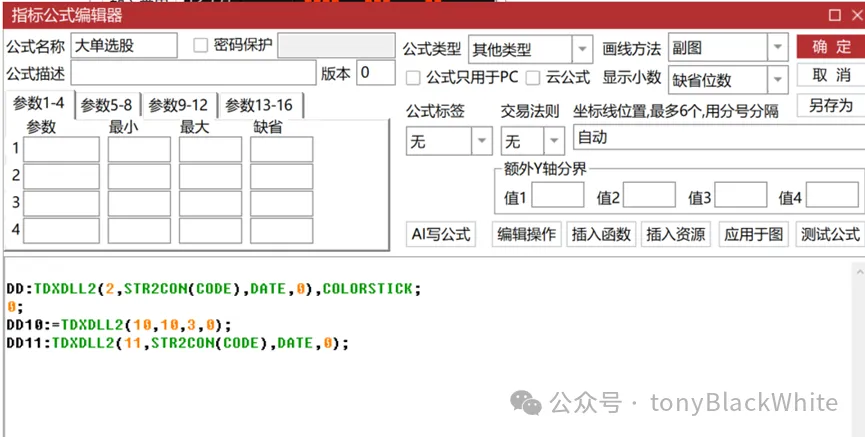Image resolution: width=865 pixels, height=437 pixels.
Task: Select the 参数13-16 tab
Action: [258, 105]
